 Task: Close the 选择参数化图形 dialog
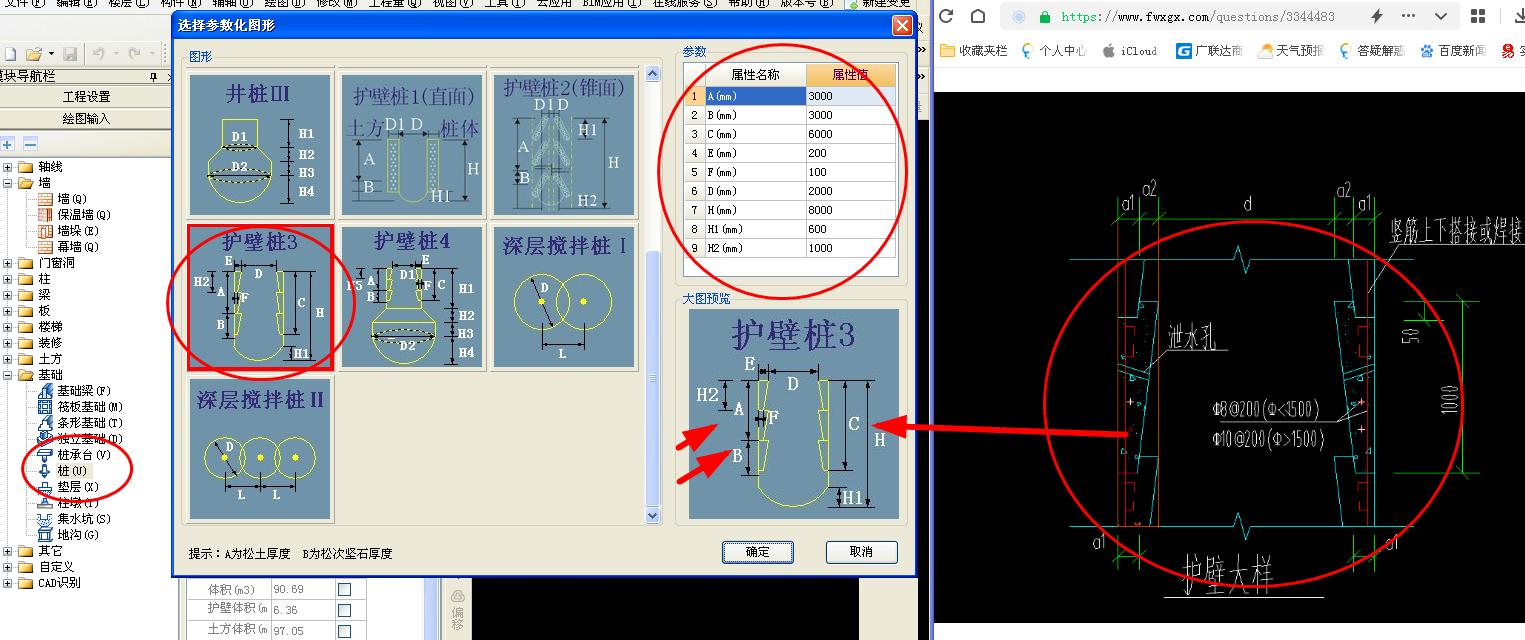click(902, 26)
